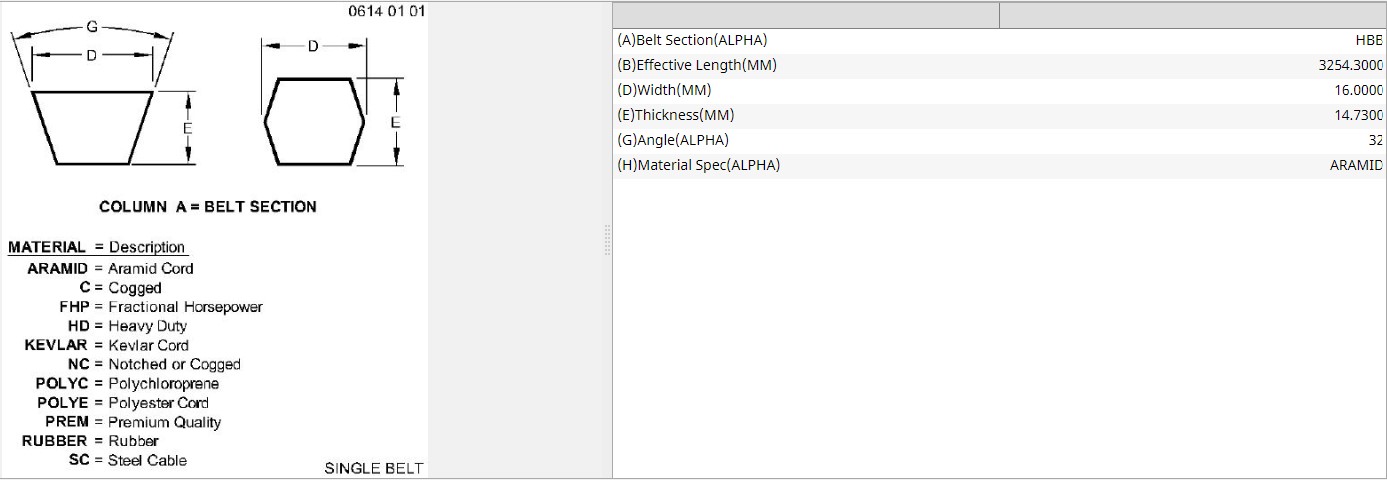1387x480 pixels.
Task: Select the (D)Width(MM) row label
Action: click(664, 91)
